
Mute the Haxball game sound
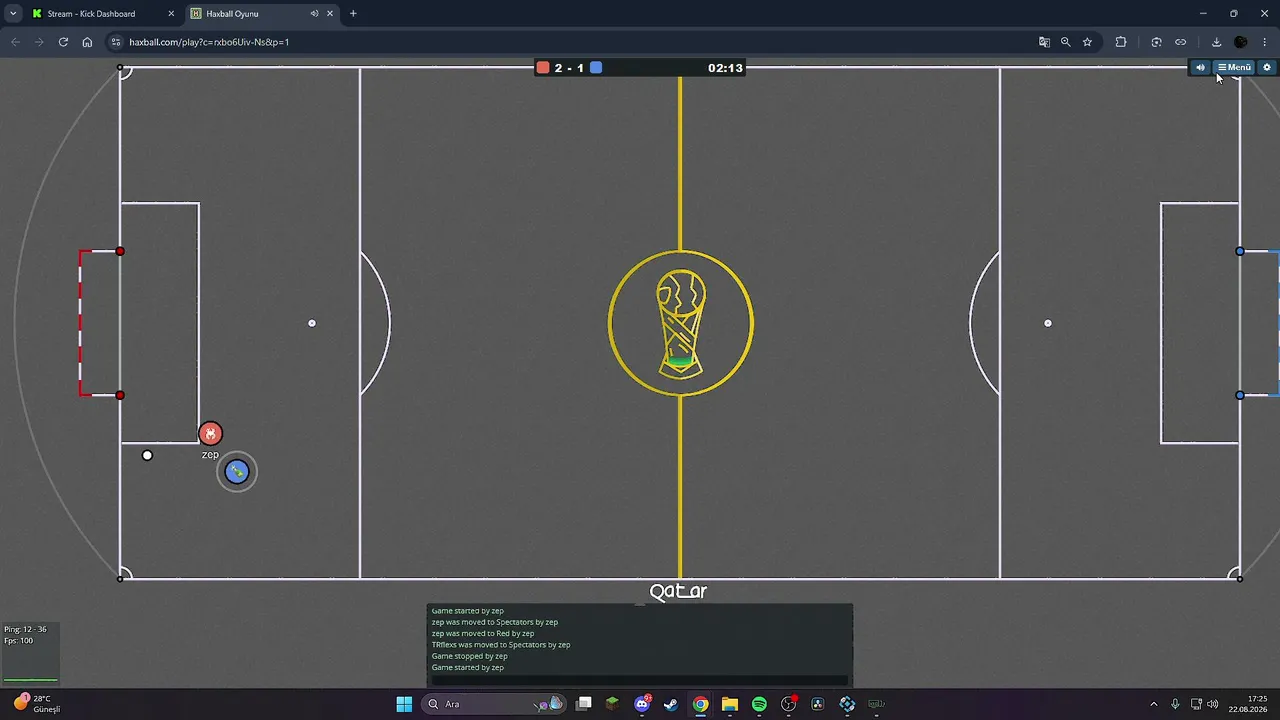(1200, 67)
